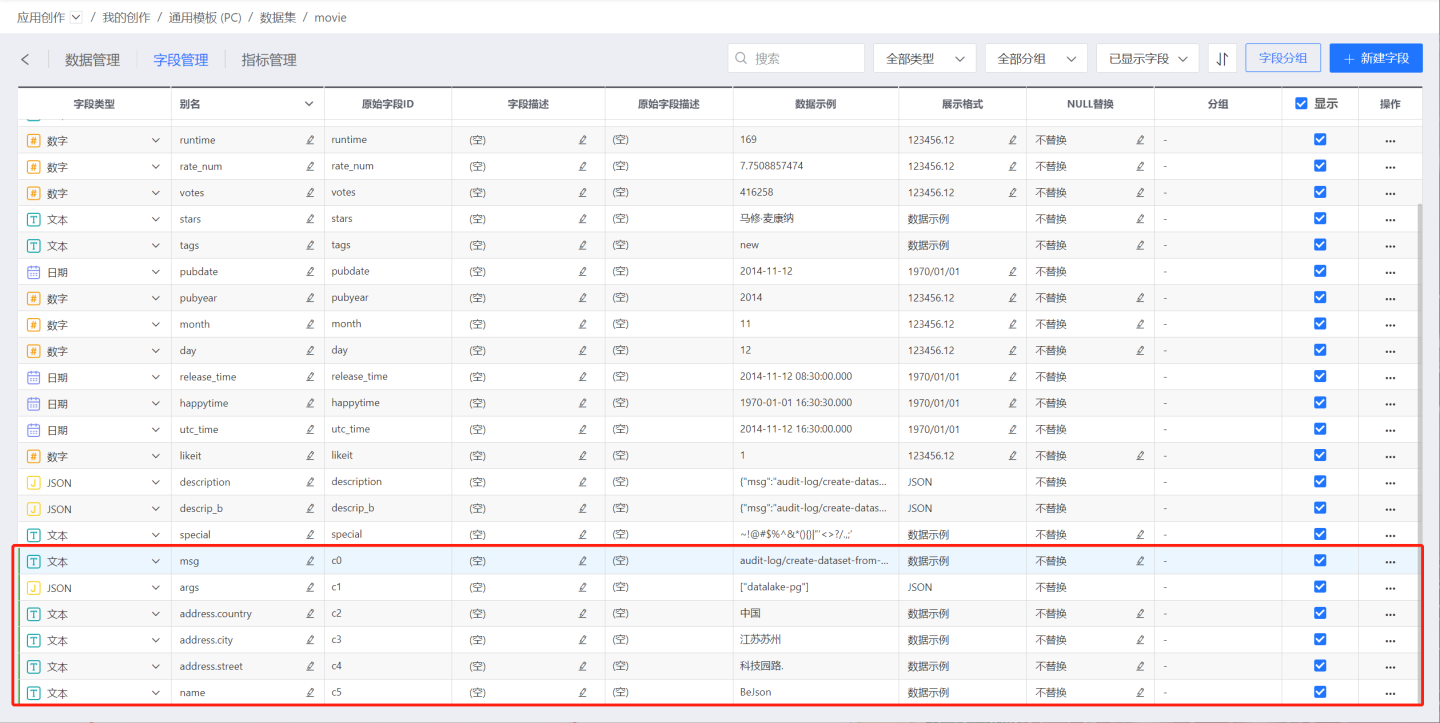Open field type dropdown for args row
1440x723 pixels.
pos(155,588)
